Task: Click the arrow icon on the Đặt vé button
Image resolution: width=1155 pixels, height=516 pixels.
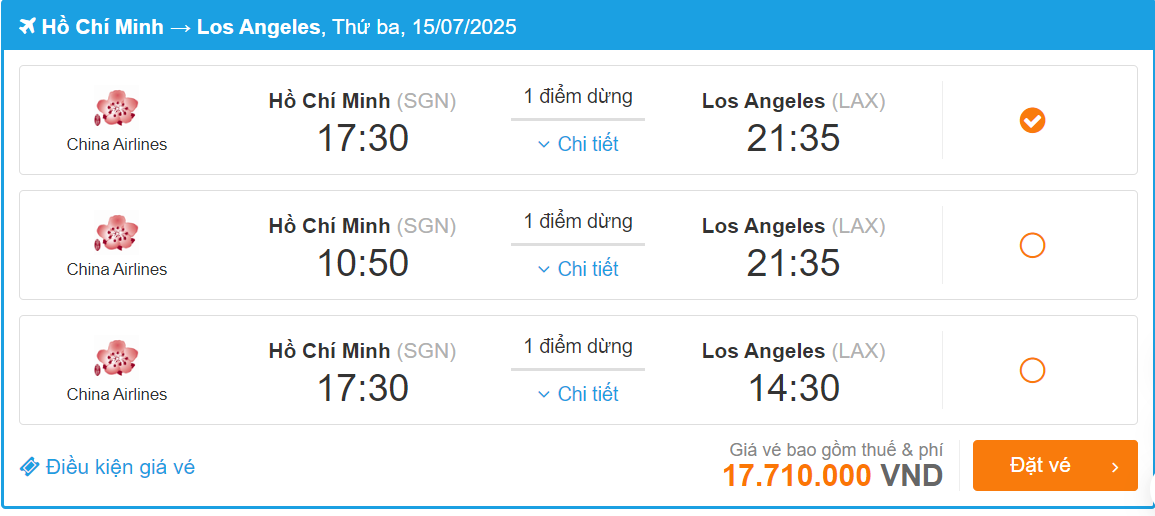Action: click(1114, 467)
